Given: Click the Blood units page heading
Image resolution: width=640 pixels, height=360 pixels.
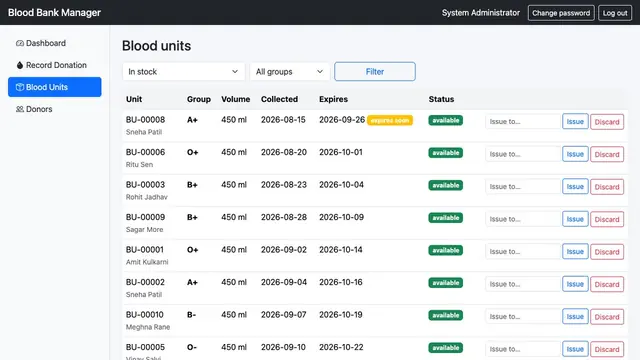Looking at the screenshot, I should click(x=156, y=46).
